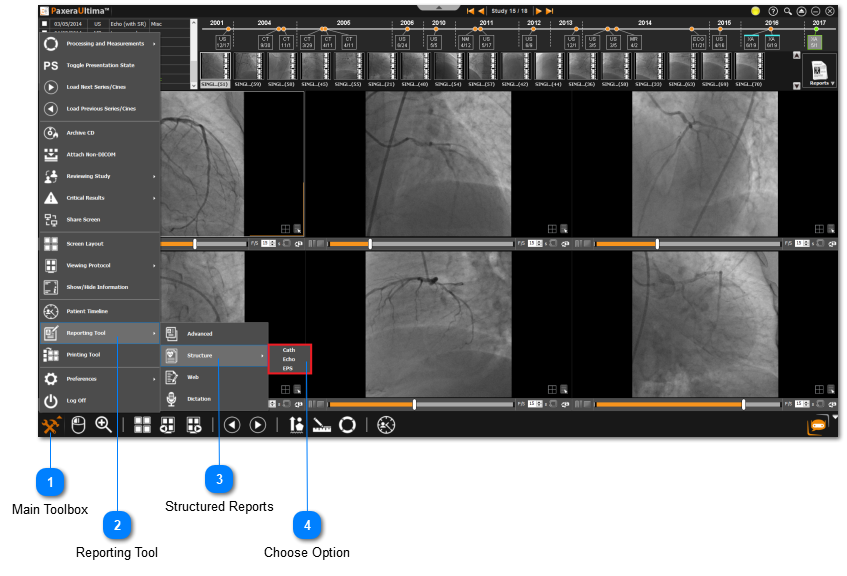Open the Attach Non-DICOM icon
The width and height of the screenshot is (847, 576).
tap(50, 155)
